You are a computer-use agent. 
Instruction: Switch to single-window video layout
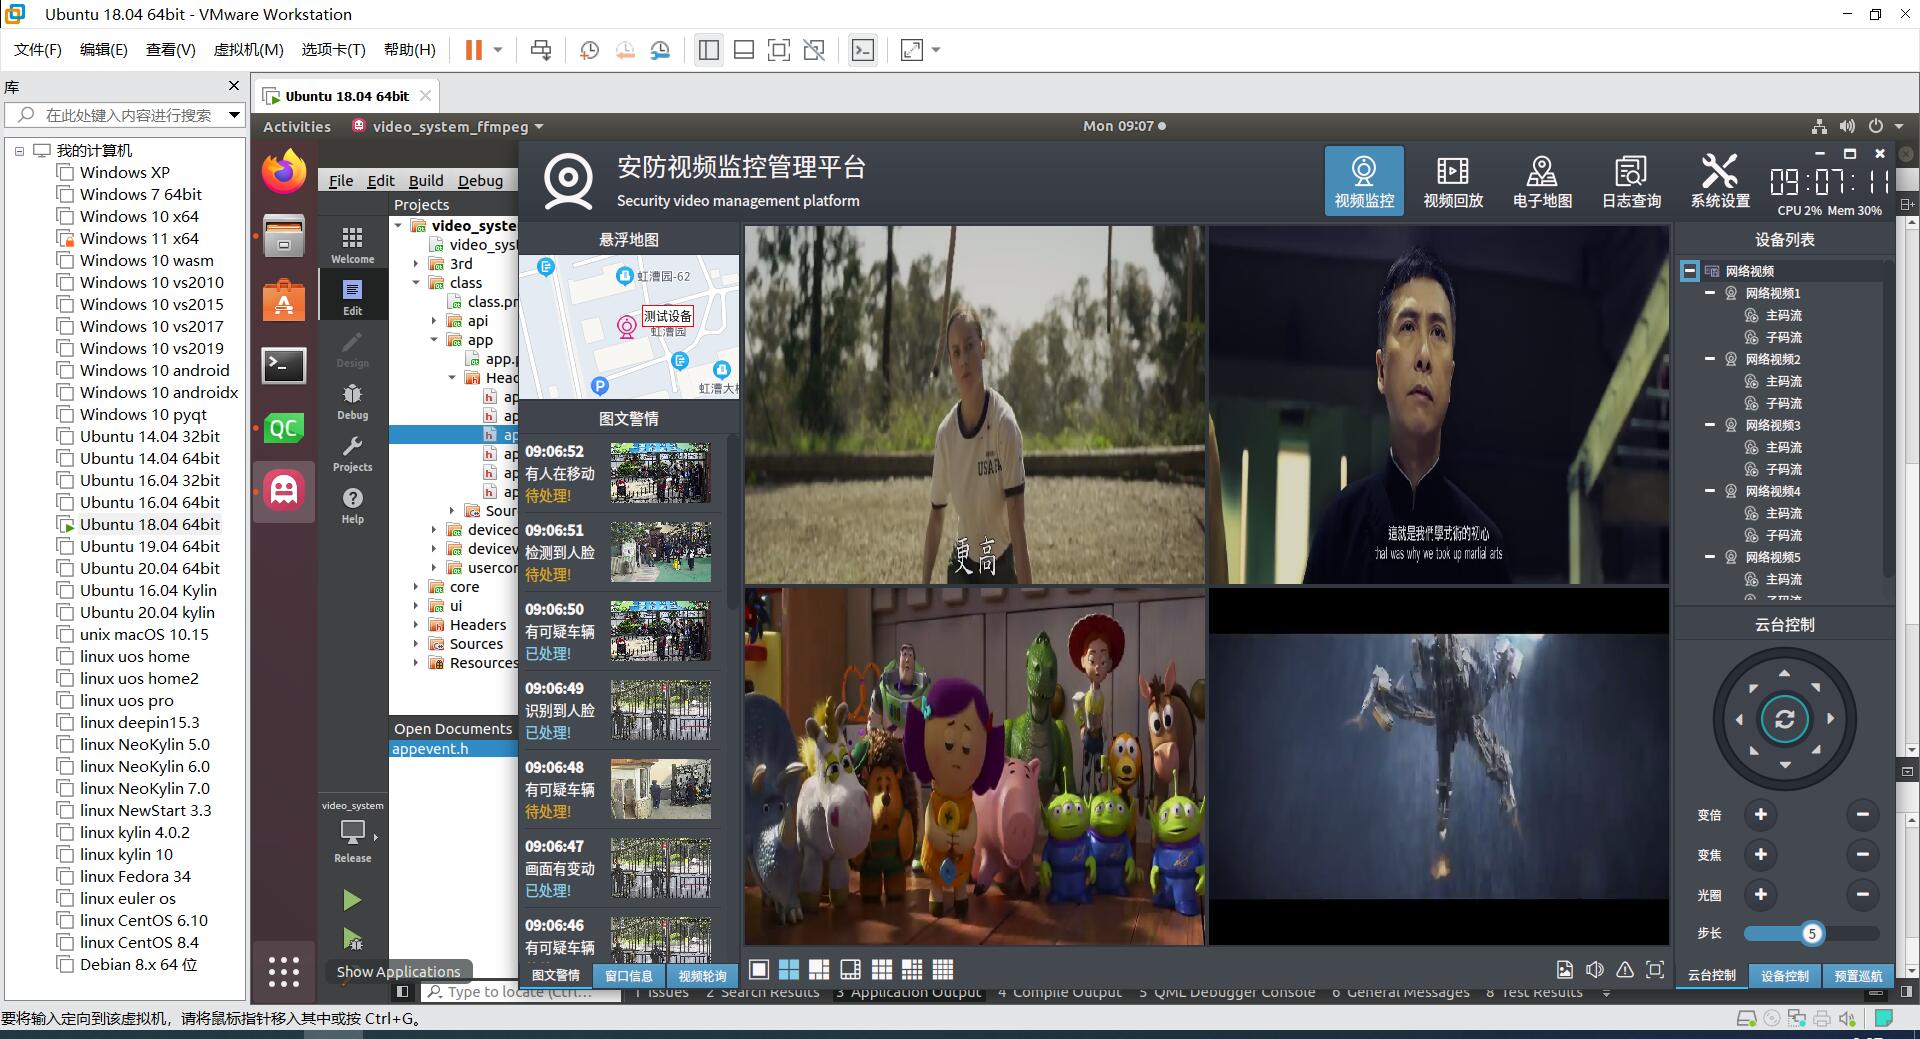(x=759, y=970)
